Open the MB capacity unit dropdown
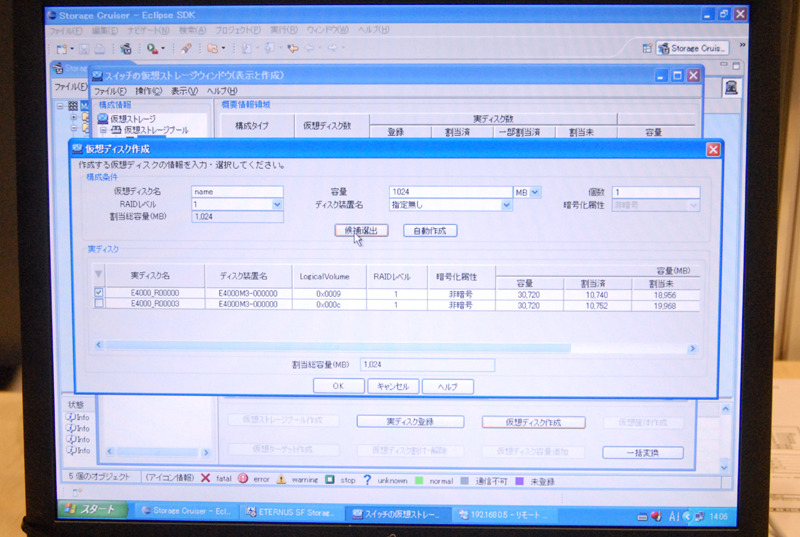 click(534, 192)
